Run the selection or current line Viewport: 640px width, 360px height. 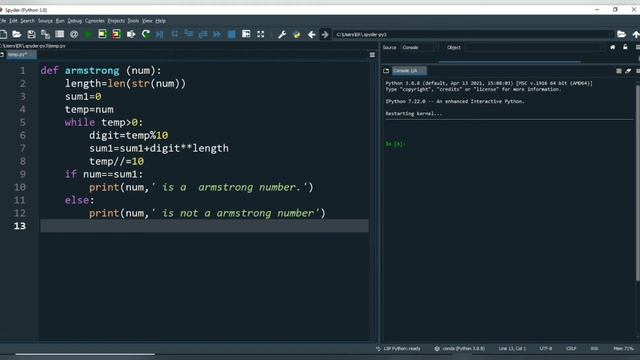pos(131,34)
